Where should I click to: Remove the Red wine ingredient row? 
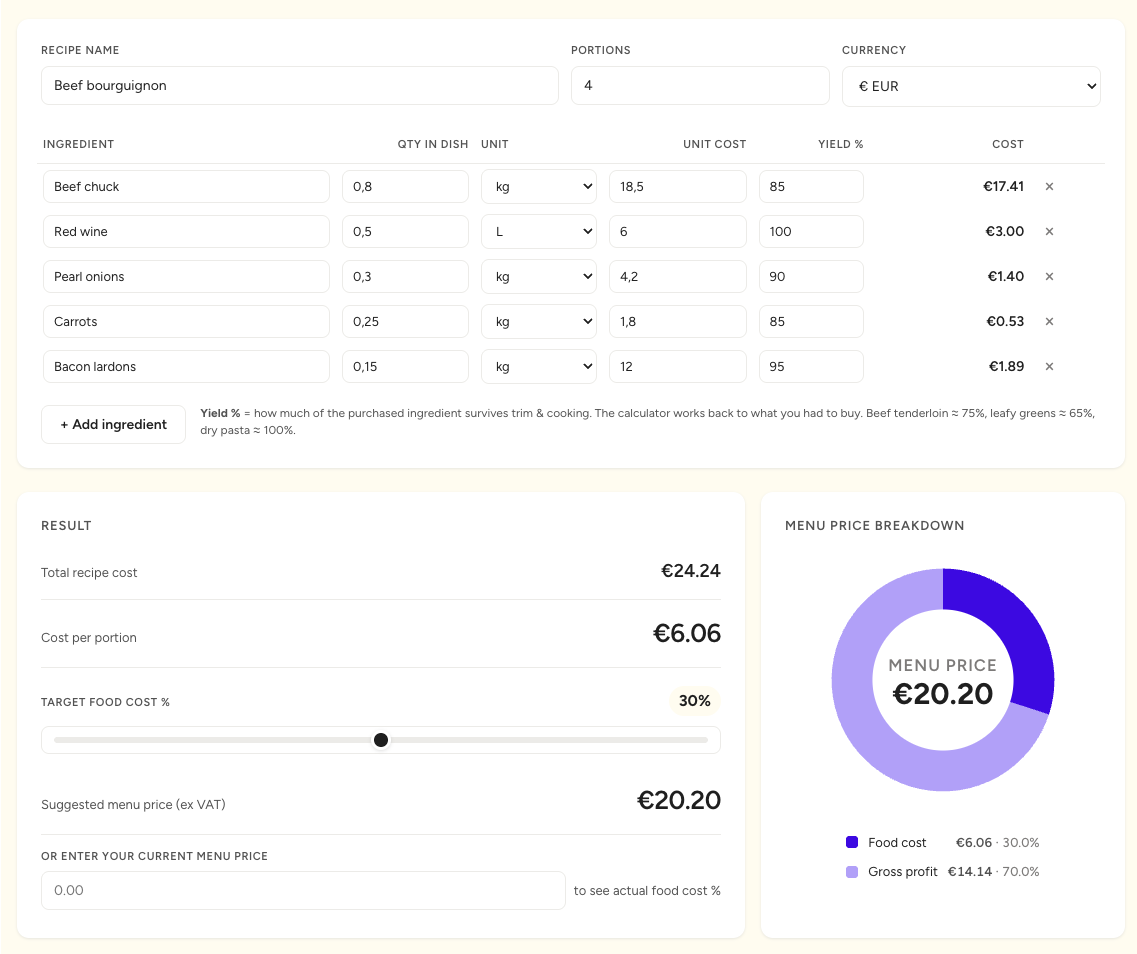tap(1049, 231)
